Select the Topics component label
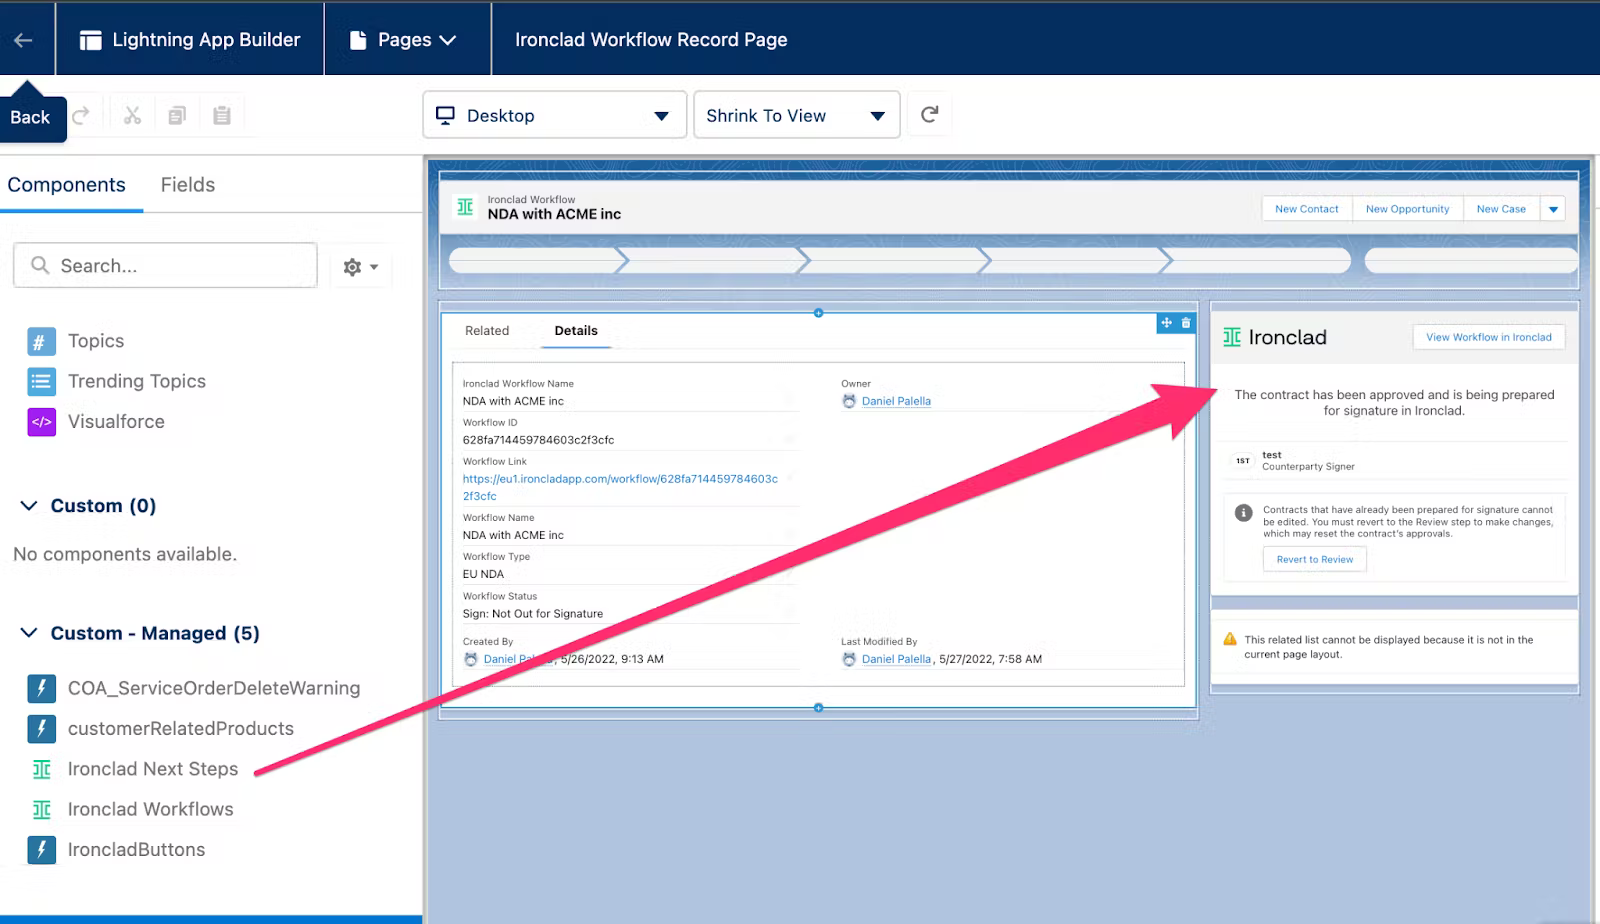The height and width of the screenshot is (924, 1600). pyautogui.click(x=96, y=341)
